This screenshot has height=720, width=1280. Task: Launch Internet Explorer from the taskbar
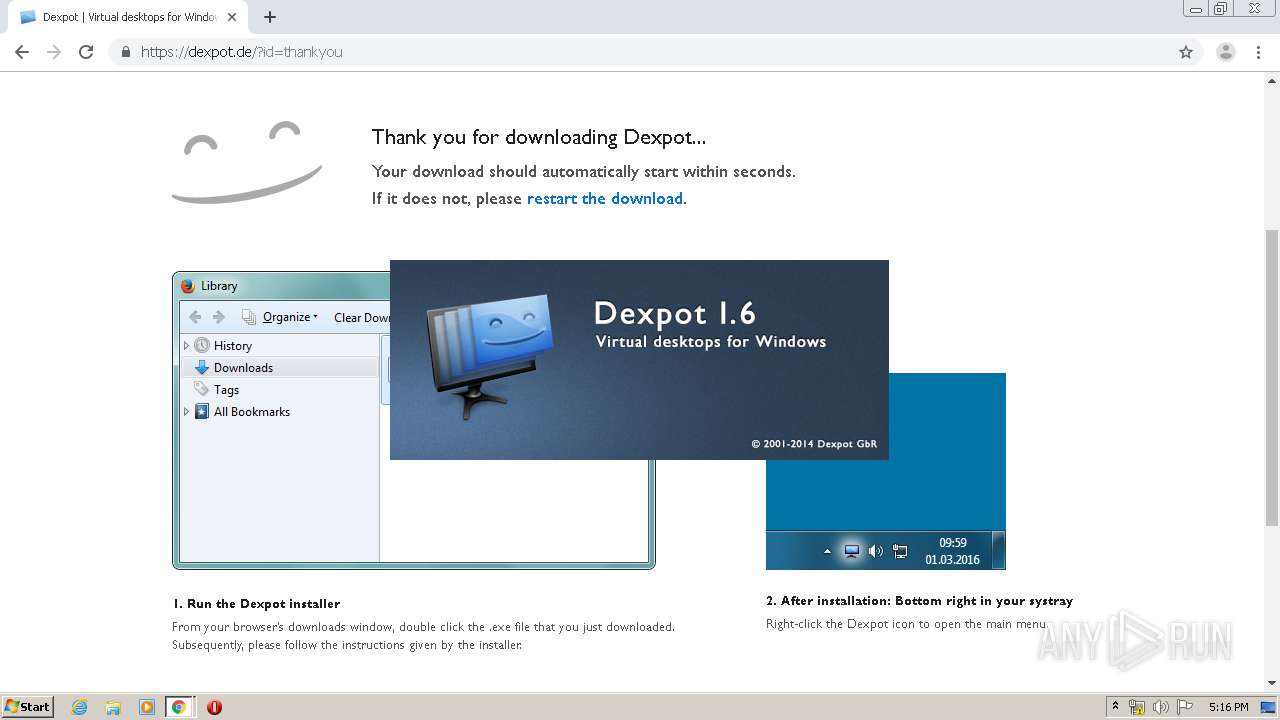click(x=80, y=707)
